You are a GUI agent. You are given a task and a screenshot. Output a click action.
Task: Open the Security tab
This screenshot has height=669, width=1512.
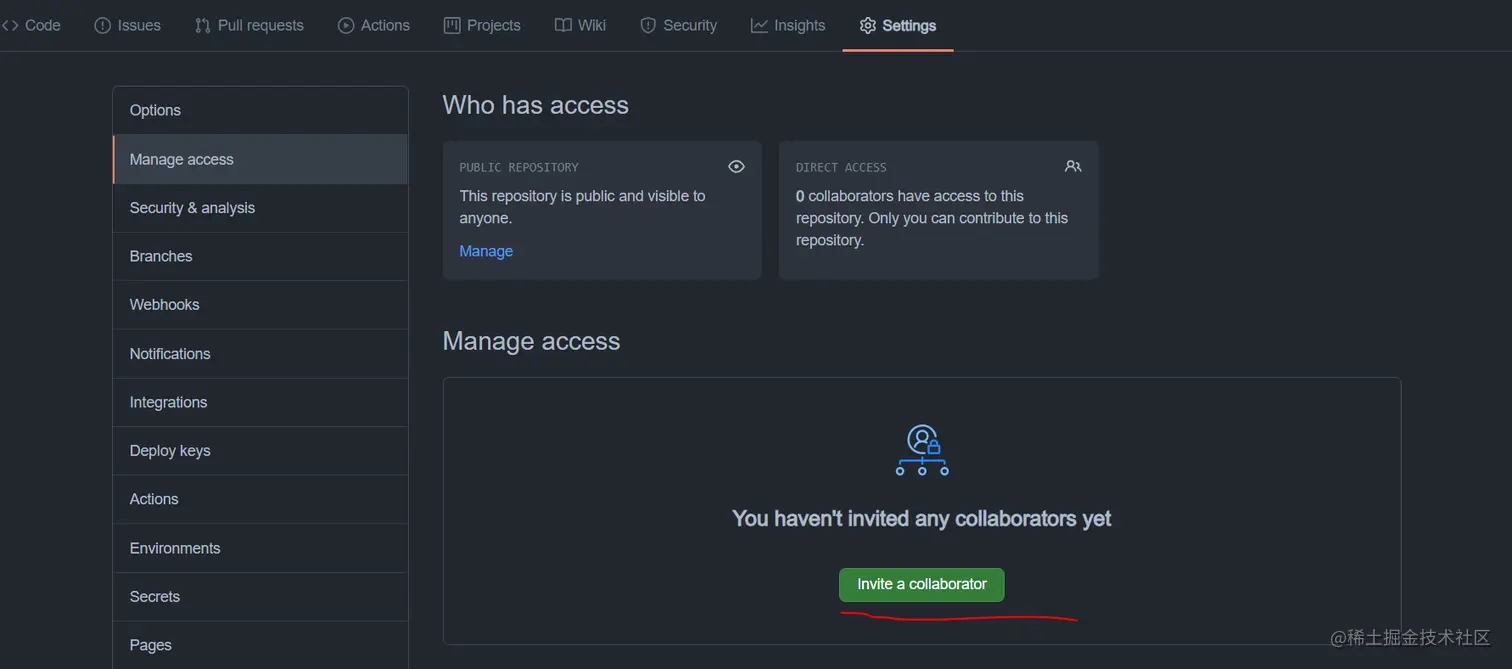click(x=679, y=25)
